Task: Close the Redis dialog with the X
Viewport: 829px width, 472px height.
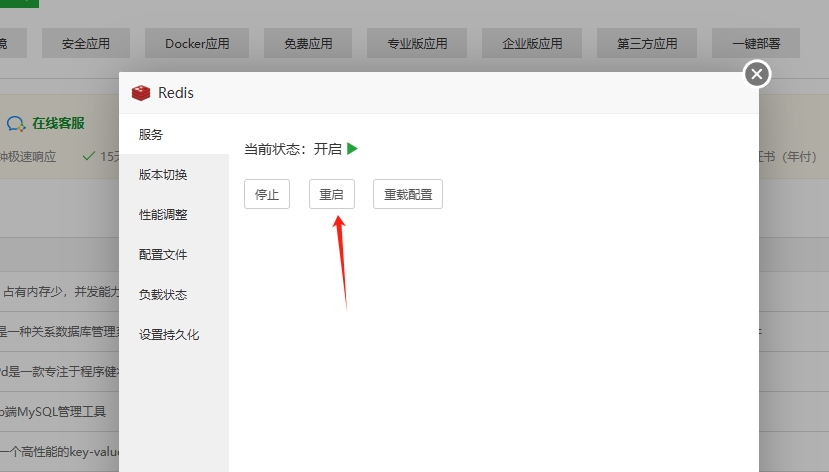Action: 757,74
